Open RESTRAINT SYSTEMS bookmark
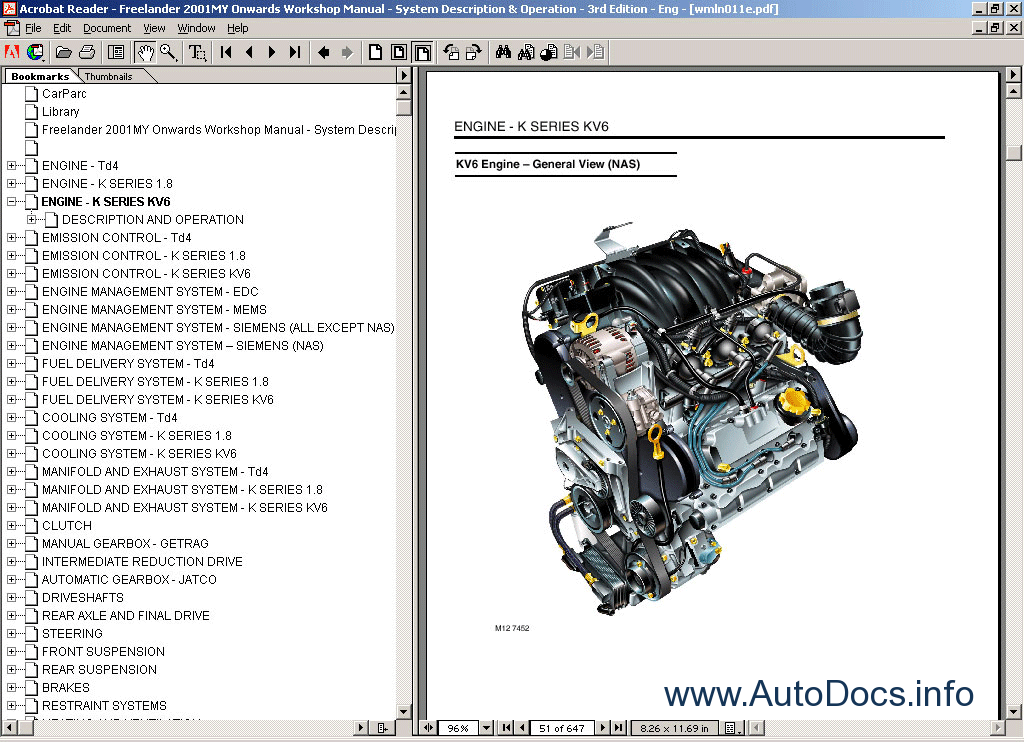The height and width of the screenshot is (742, 1024). point(104,706)
